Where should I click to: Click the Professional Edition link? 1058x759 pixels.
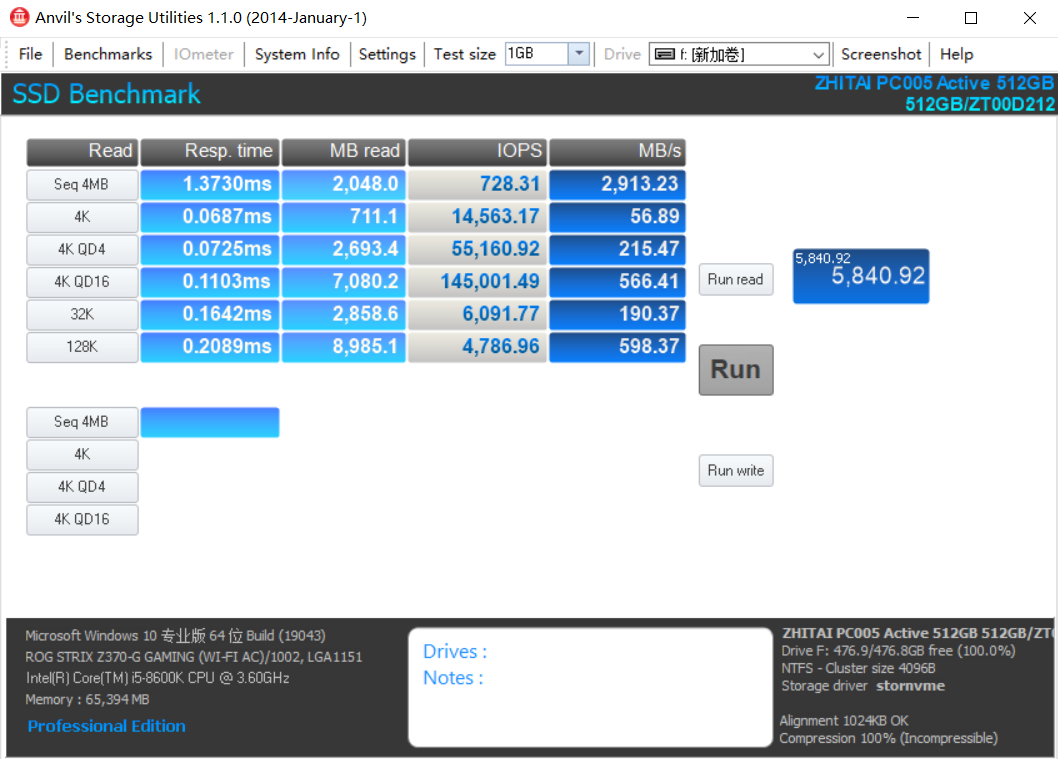(107, 726)
